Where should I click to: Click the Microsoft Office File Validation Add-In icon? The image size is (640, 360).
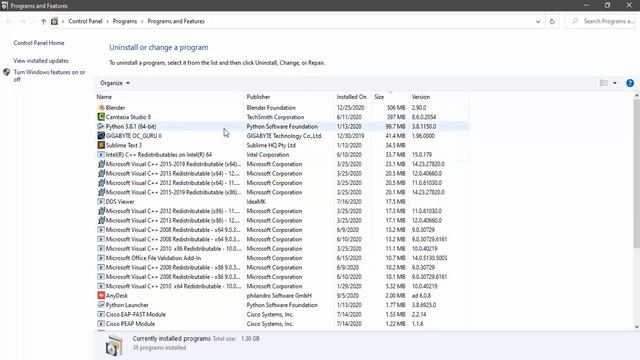coord(101,258)
